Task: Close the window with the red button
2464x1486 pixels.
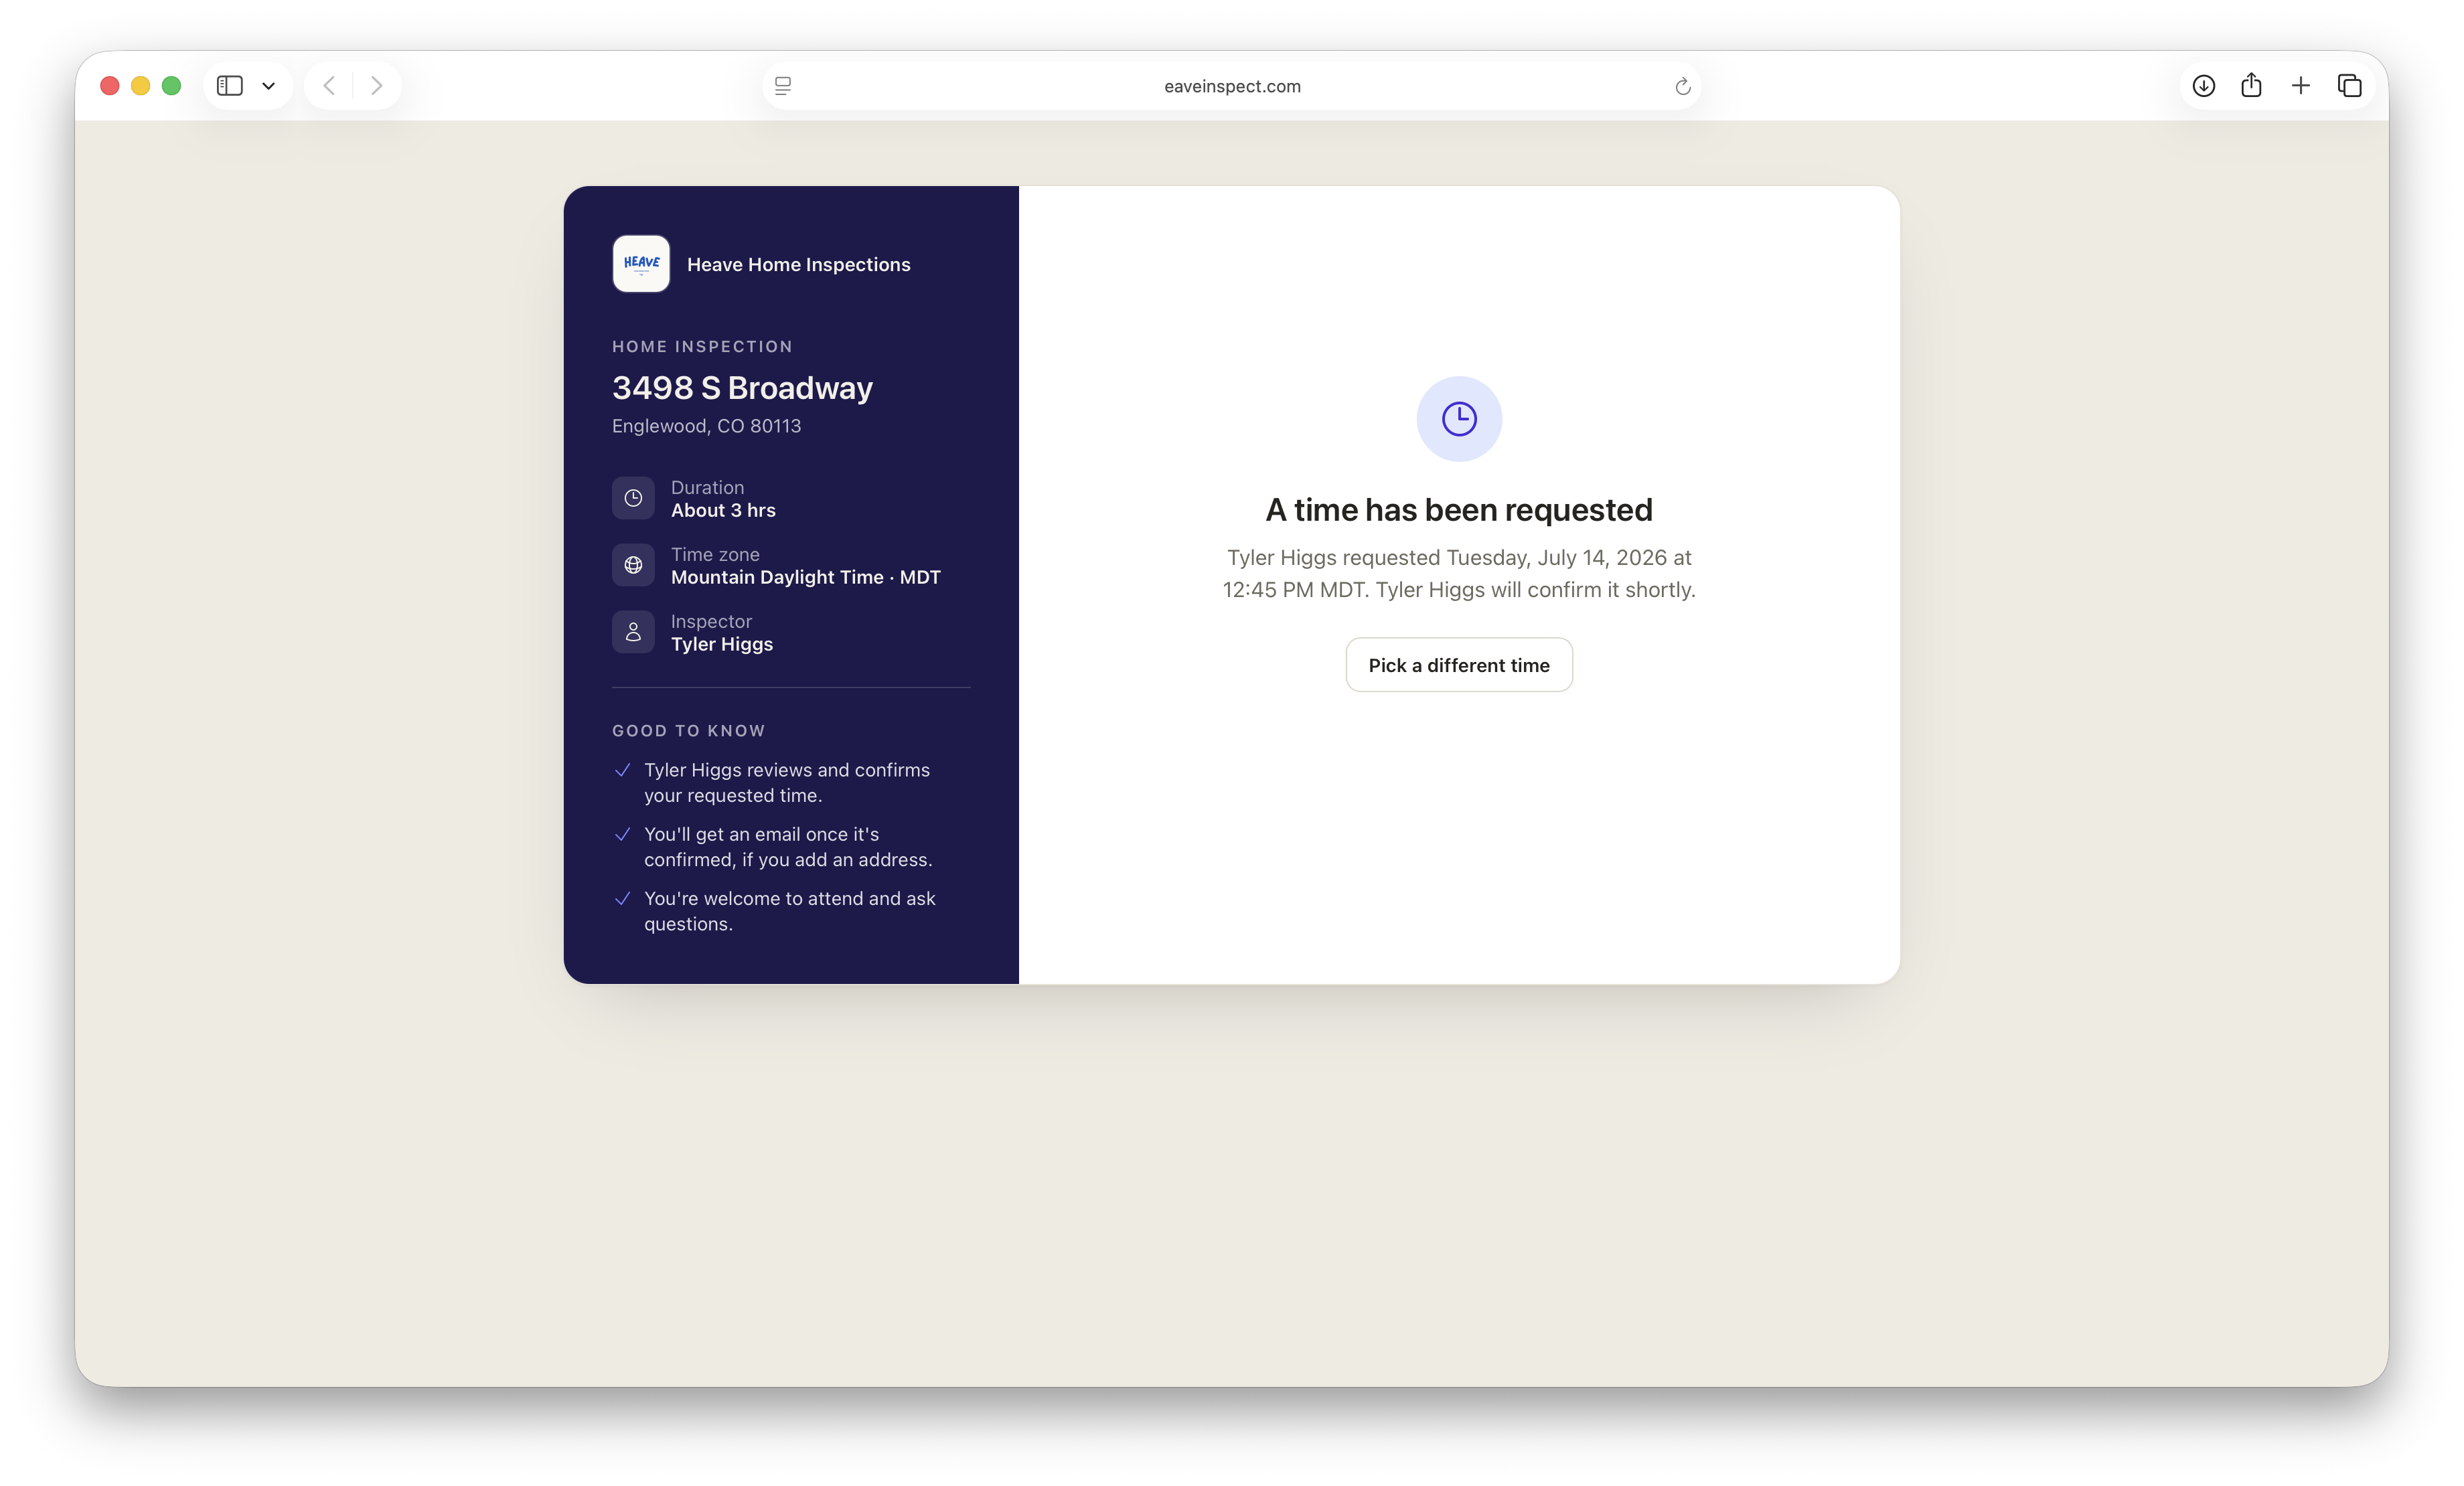Action: click(110, 86)
